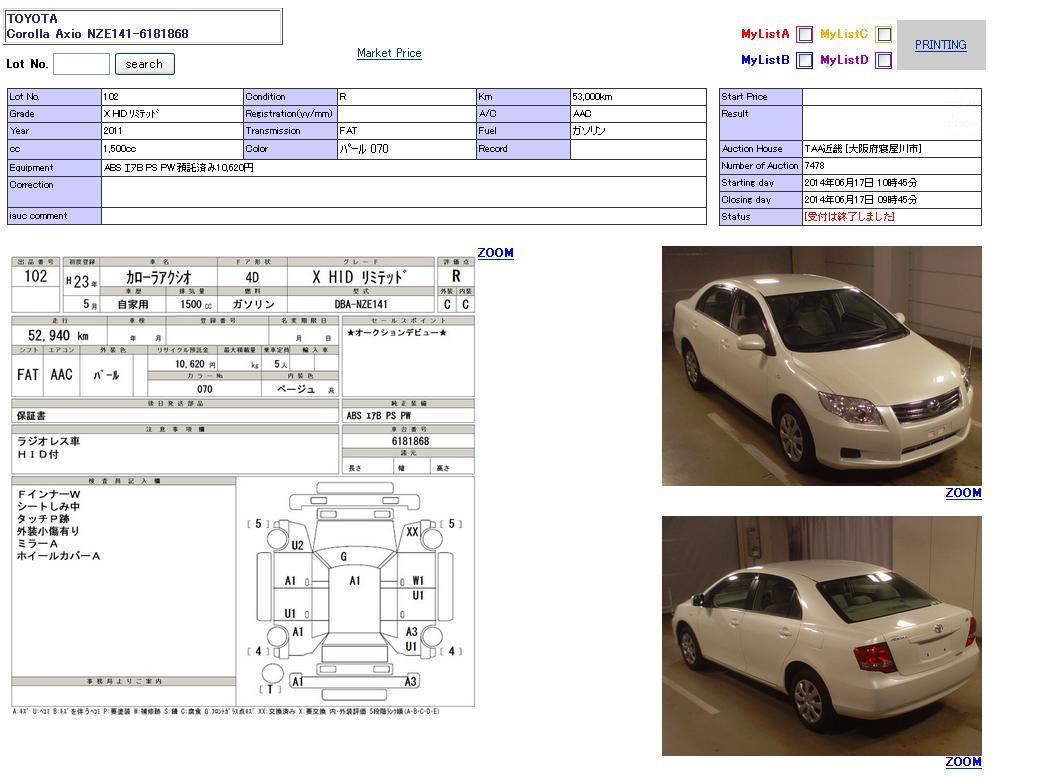
Task: Open the Market Price link
Action: (x=389, y=53)
